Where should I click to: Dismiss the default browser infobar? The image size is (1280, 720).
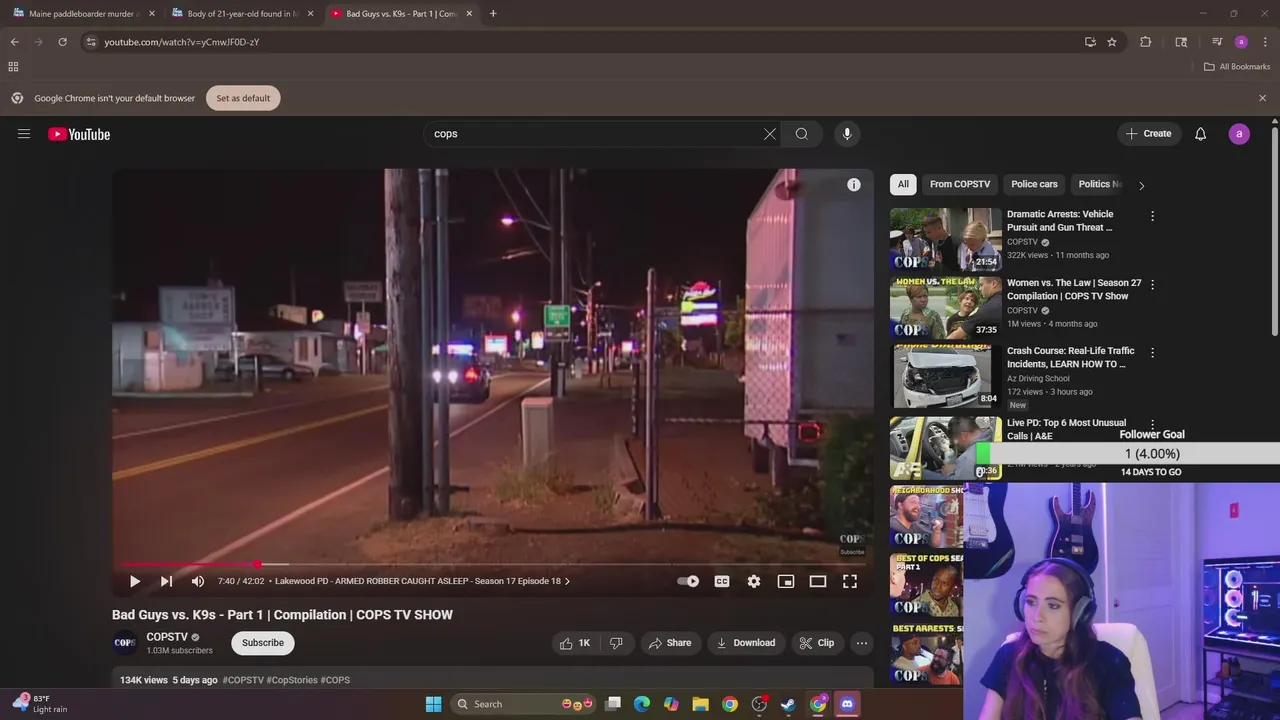1262,98
